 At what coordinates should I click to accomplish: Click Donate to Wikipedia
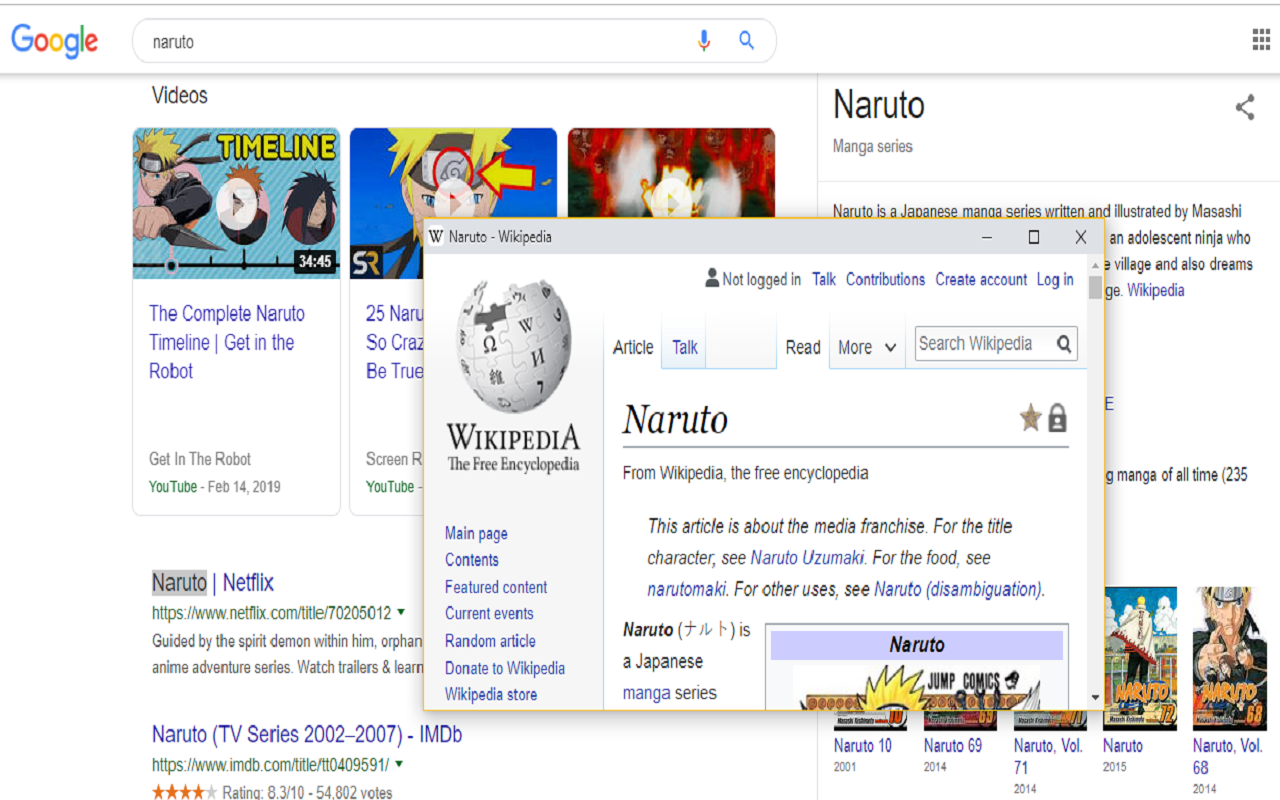505,668
